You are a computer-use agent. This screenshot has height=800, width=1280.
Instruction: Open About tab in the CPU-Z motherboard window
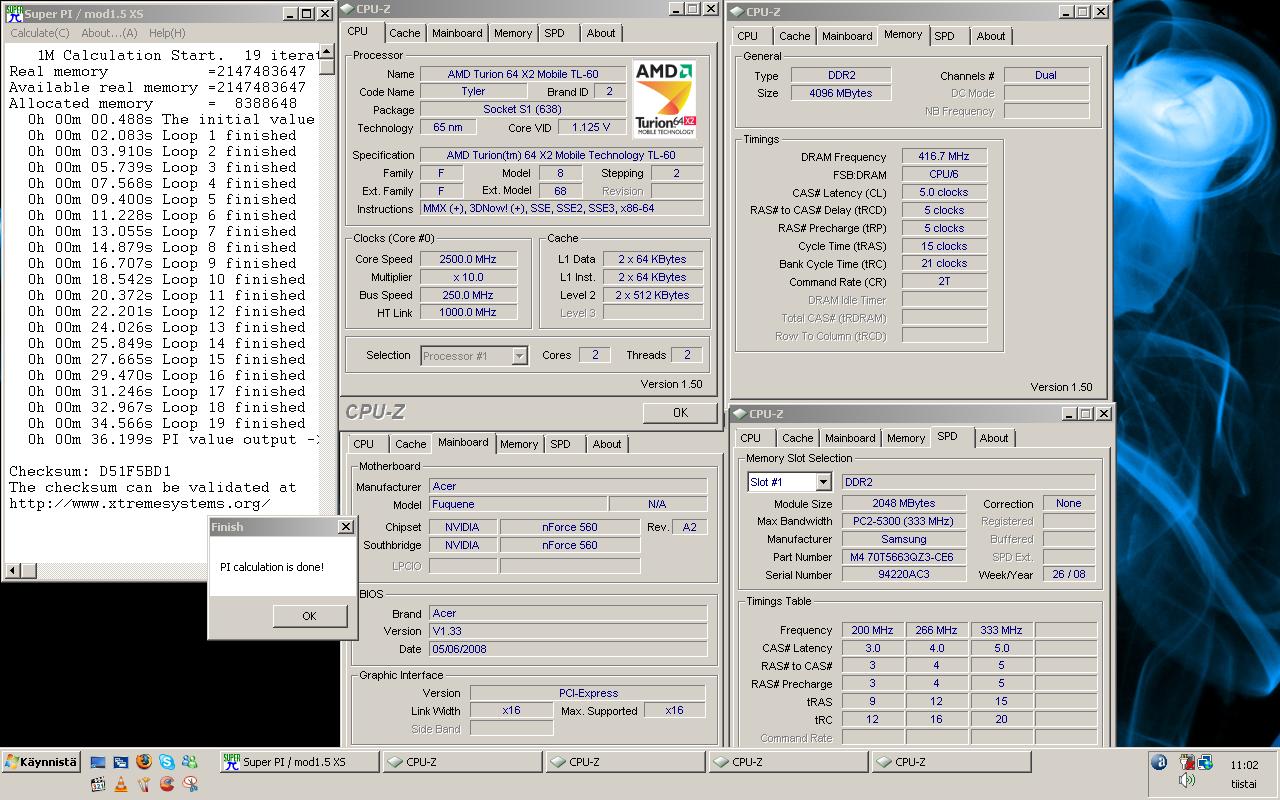point(607,444)
